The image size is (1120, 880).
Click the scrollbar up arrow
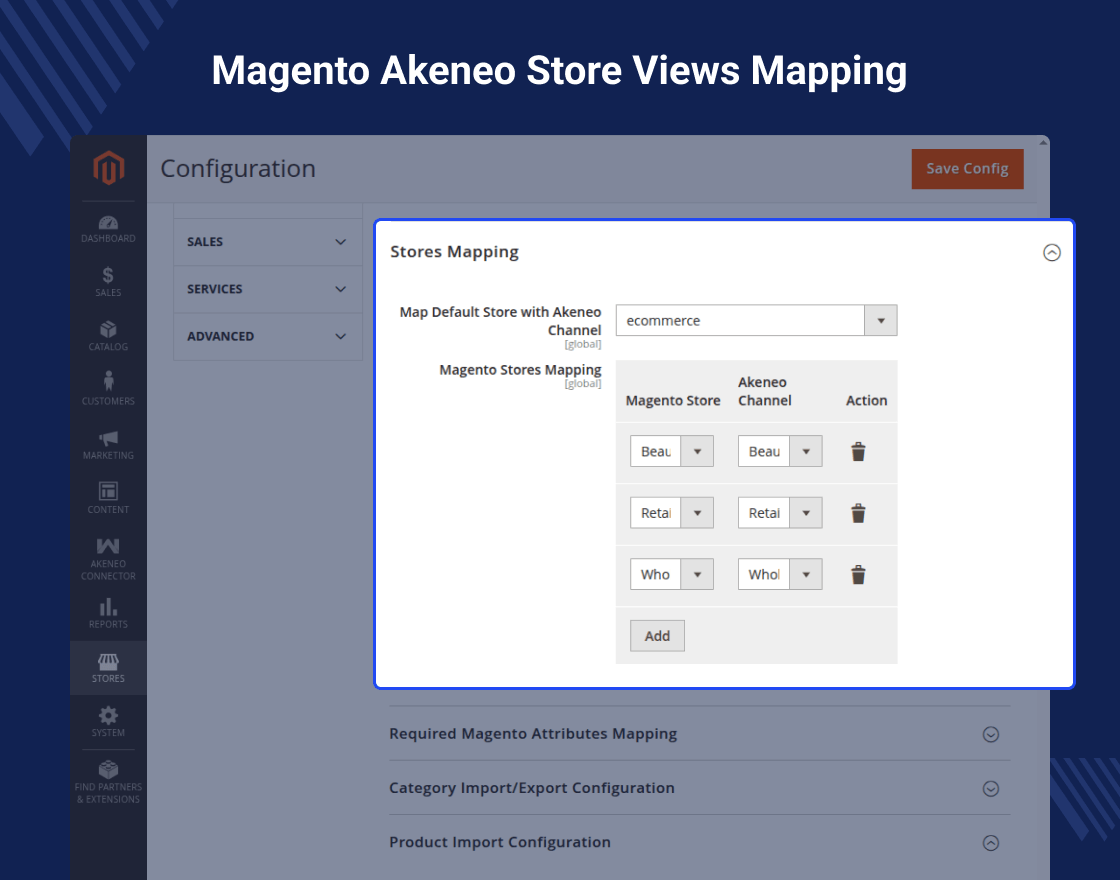[1044, 143]
